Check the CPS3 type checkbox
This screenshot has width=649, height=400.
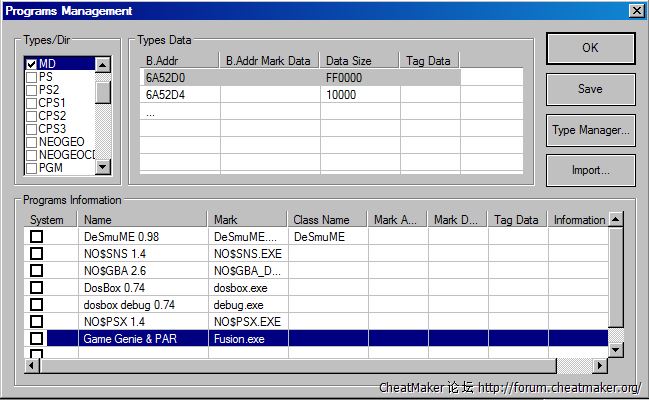(x=32, y=129)
